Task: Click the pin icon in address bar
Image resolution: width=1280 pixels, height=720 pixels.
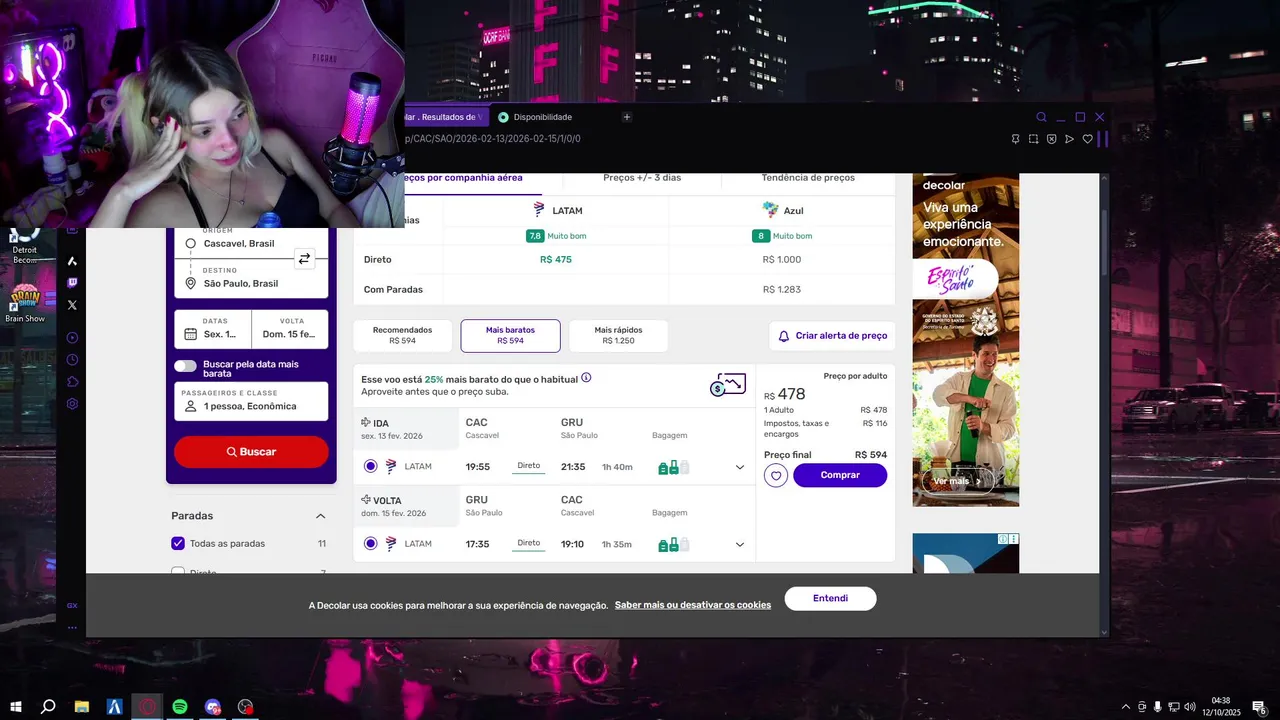Action: (x=1015, y=139)
